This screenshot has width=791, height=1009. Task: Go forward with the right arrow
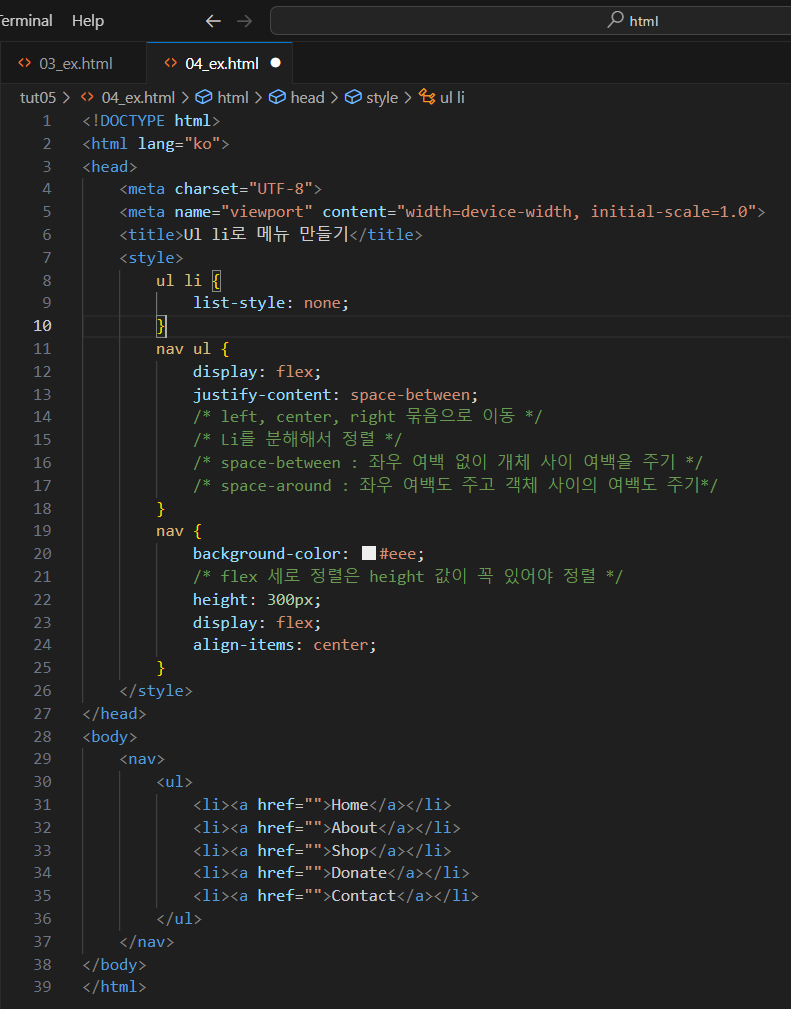[x=245, y=21]
